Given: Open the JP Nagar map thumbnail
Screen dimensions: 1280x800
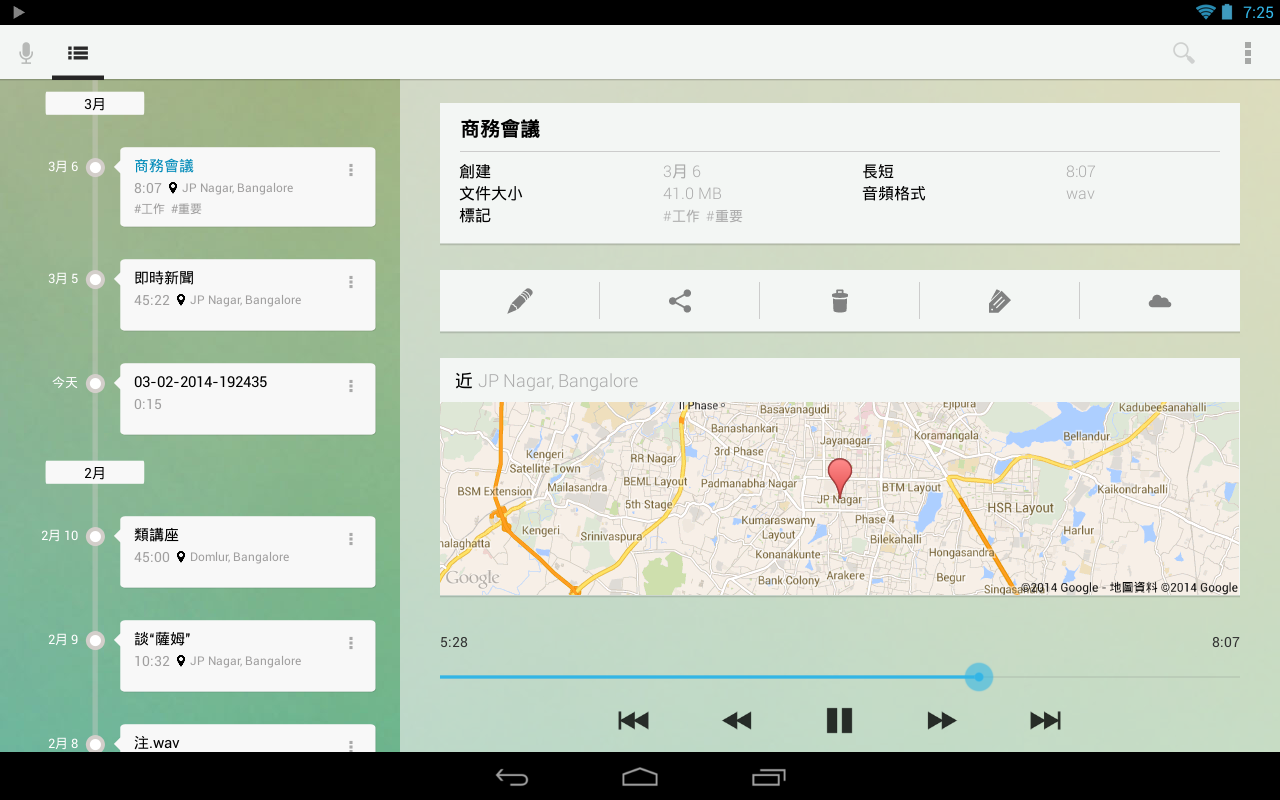Looking at the screenshot, I should (x=840, y=499).
